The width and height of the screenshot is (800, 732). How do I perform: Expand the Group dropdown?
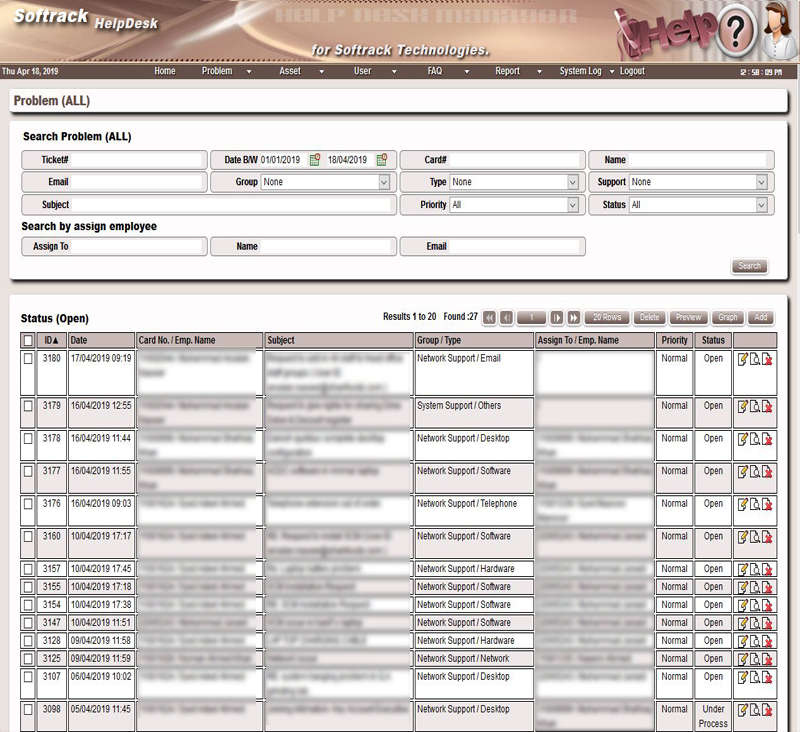[384, 182]
